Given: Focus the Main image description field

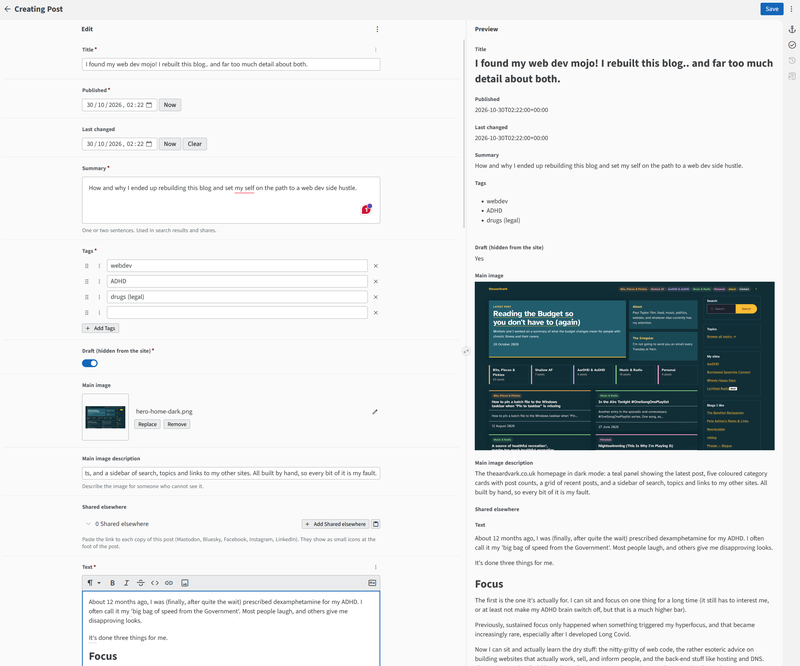Looking at the screenshot, I should coord(231,473).
